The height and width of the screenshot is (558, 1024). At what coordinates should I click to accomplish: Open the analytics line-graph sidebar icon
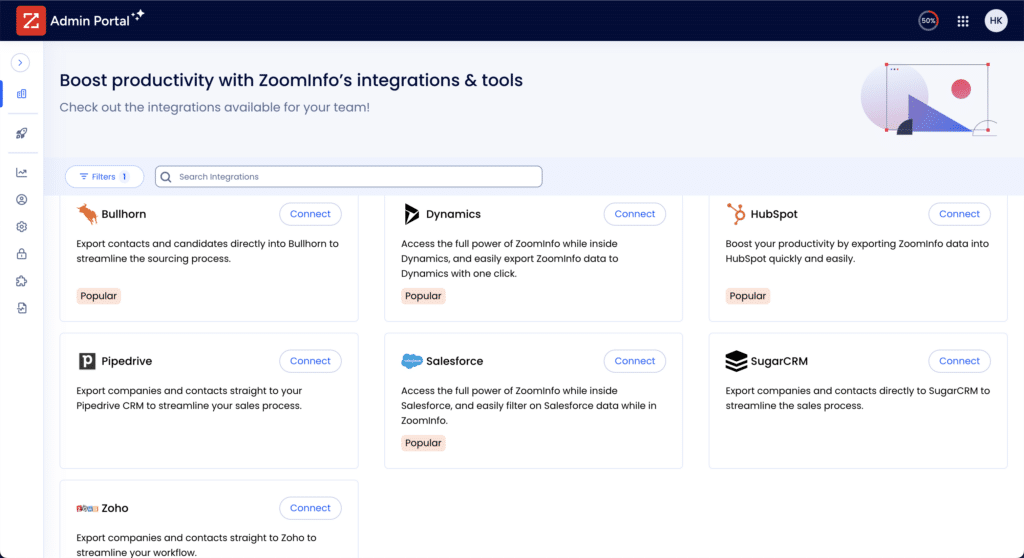pos(22,172)
